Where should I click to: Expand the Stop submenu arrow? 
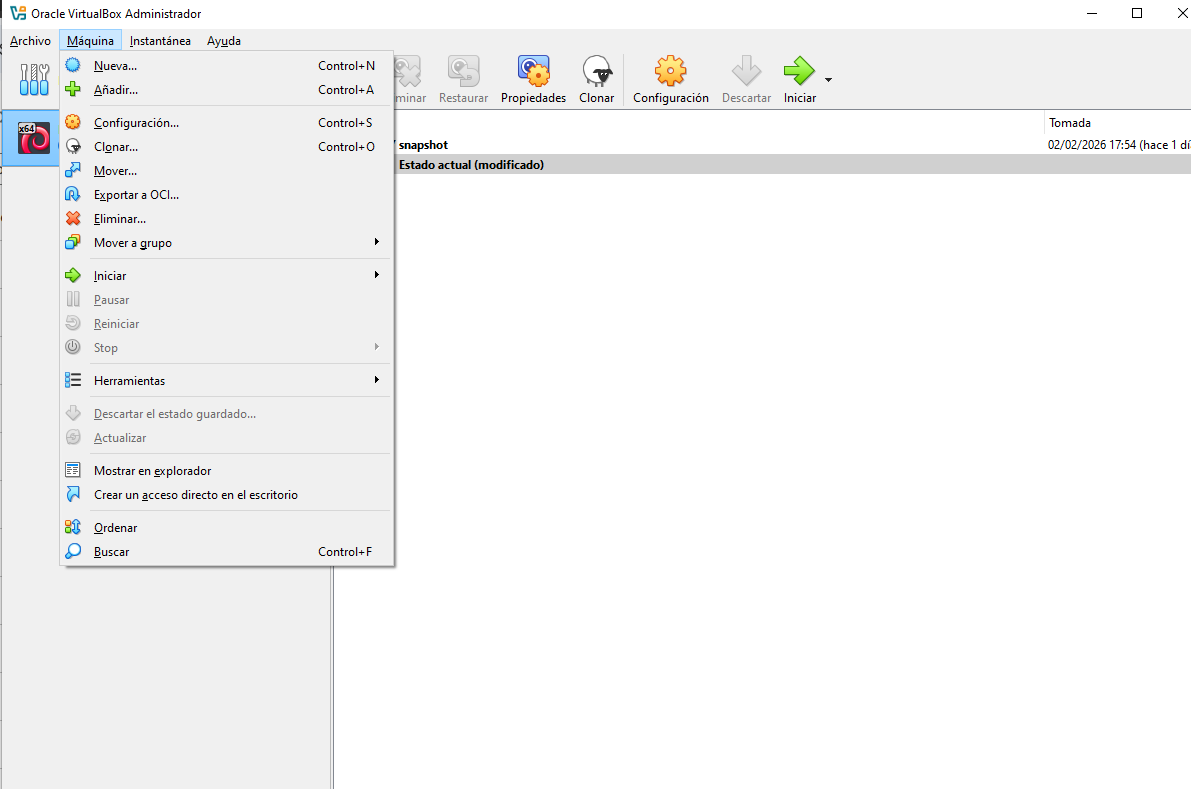point(376,346)
